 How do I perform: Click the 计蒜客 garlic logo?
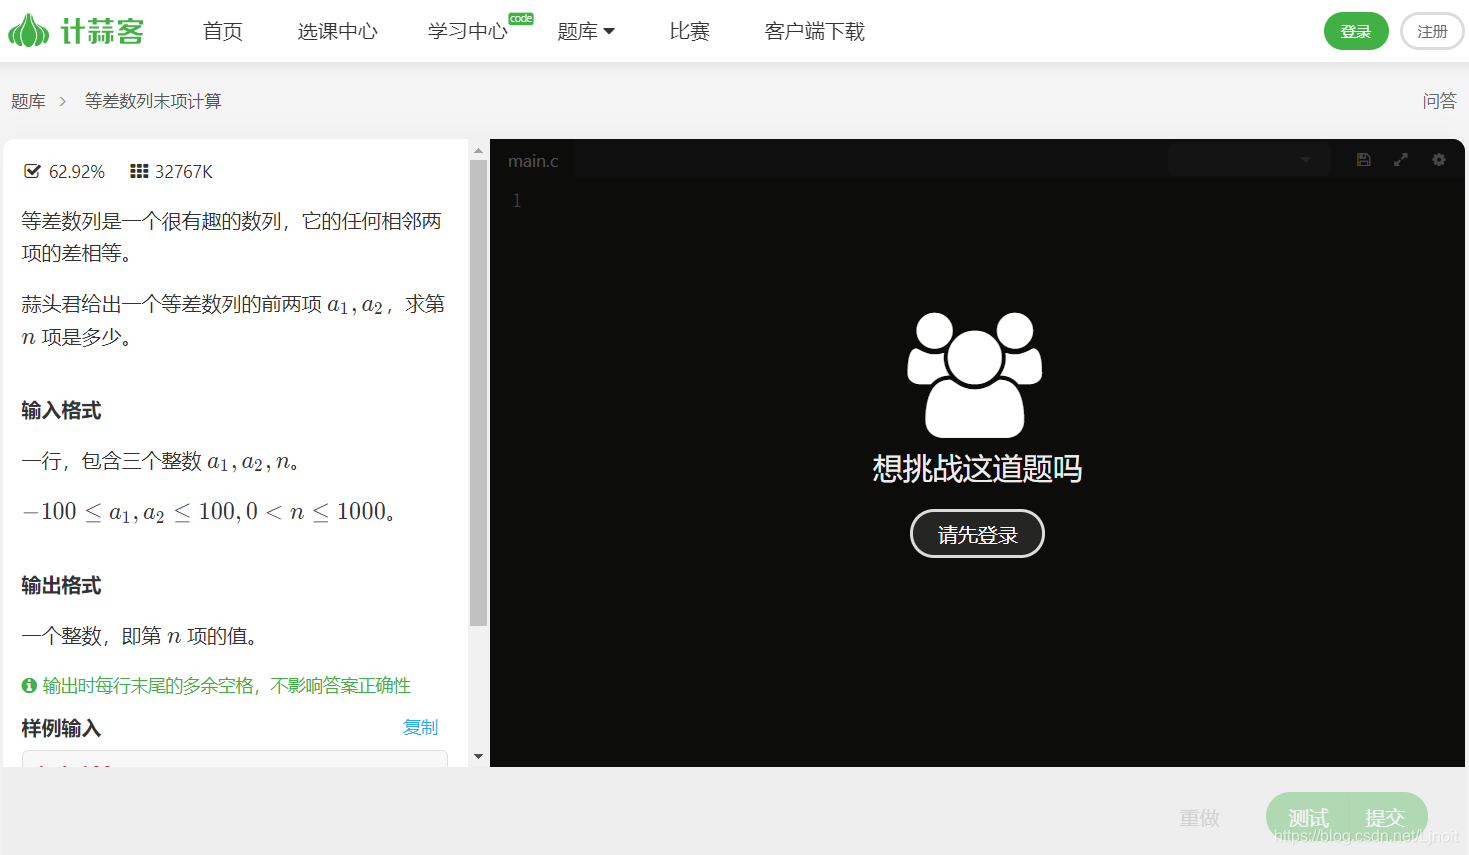[x=76, y=31]
